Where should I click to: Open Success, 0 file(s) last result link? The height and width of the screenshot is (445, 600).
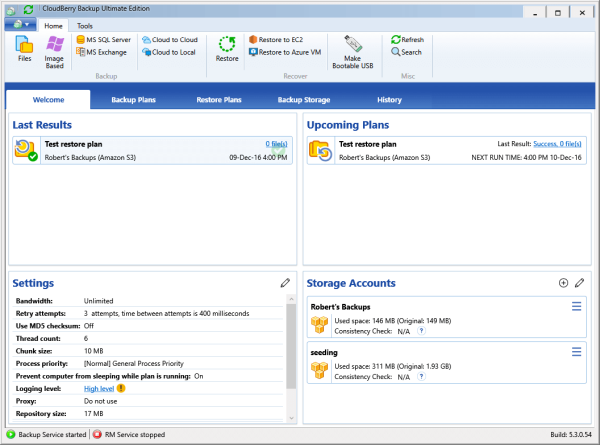557,144
